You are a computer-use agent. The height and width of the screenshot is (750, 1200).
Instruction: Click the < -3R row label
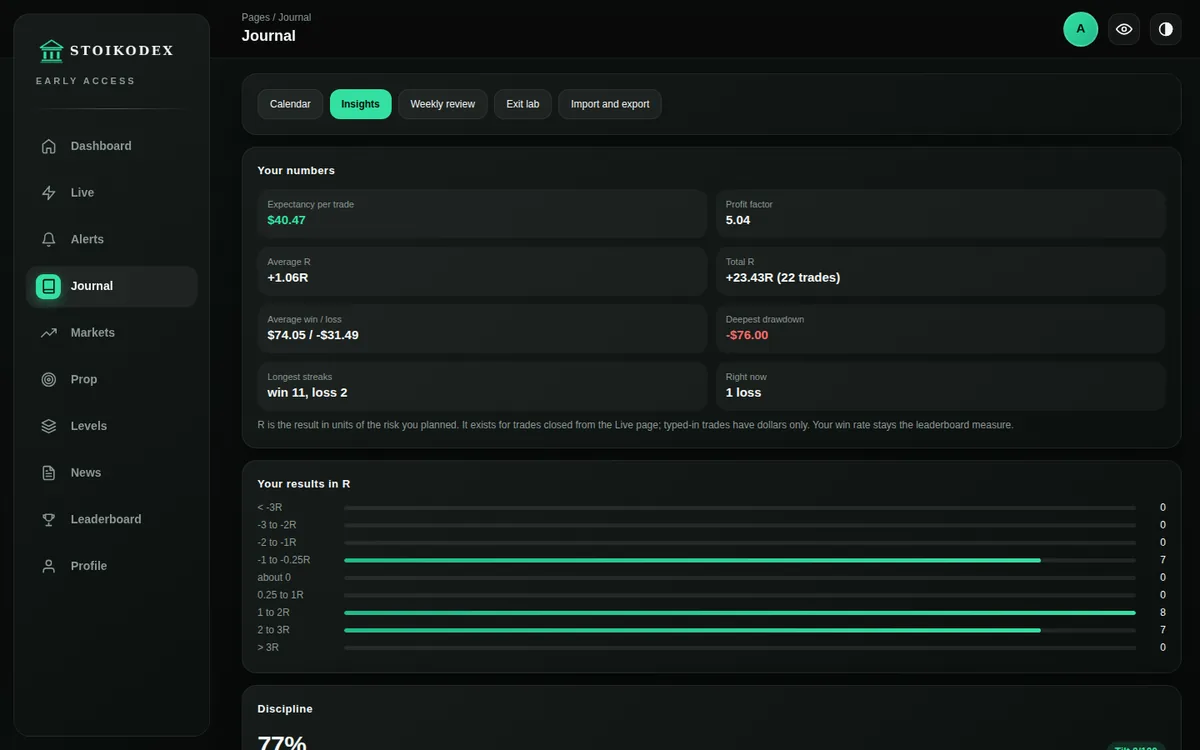(270, 507)
